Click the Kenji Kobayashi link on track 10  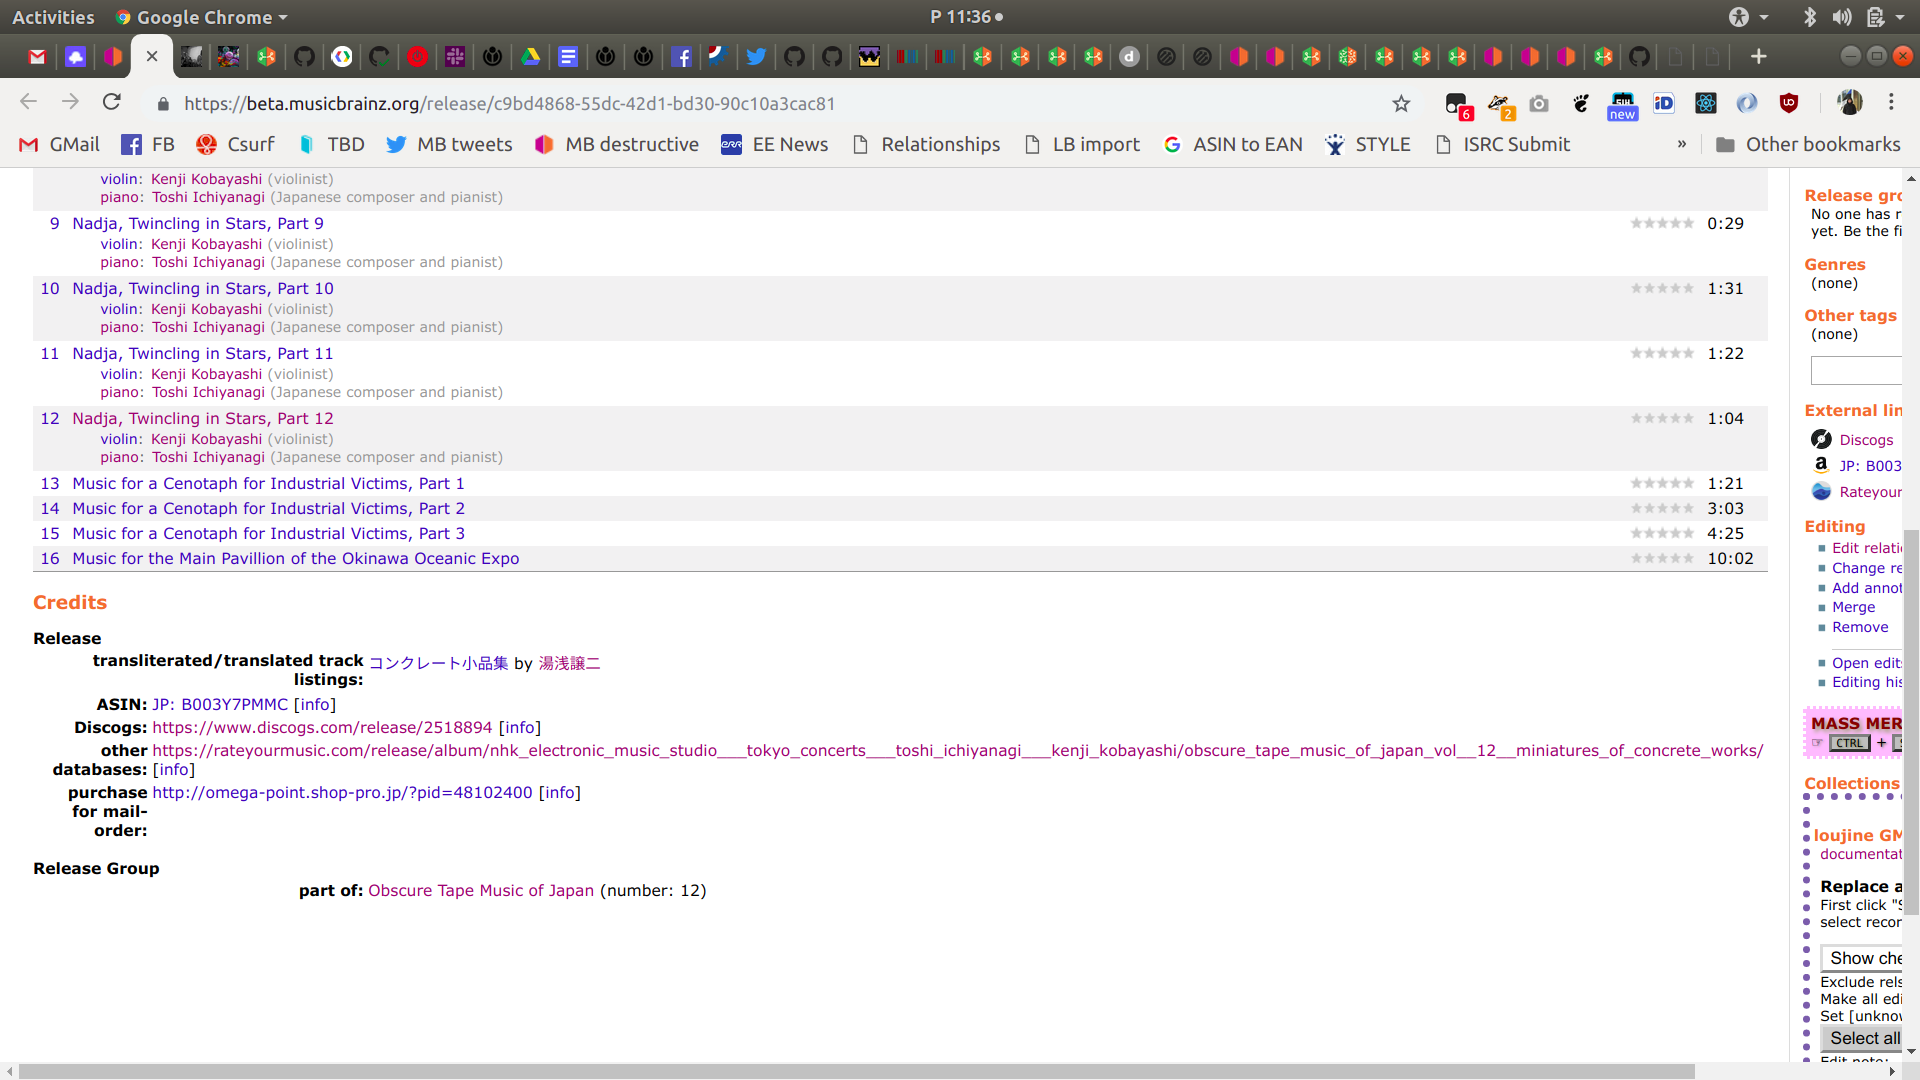(x=206, y=309)
